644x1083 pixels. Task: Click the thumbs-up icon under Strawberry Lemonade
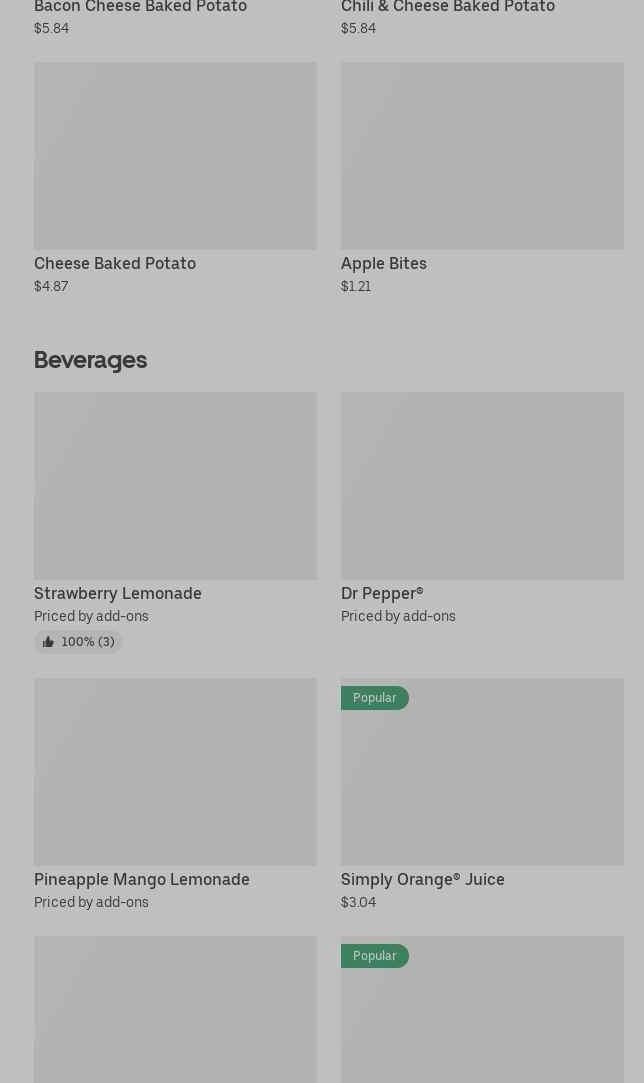pyautogui.click(x=48, y=642)
